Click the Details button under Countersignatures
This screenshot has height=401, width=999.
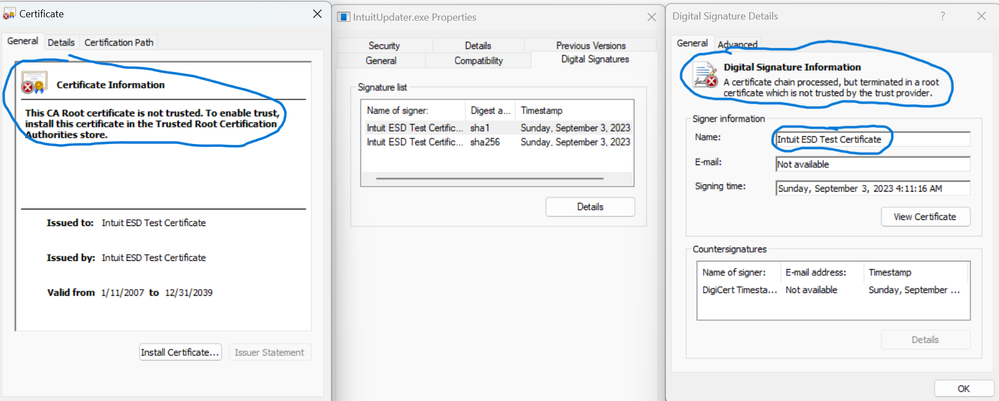point(925,340)
